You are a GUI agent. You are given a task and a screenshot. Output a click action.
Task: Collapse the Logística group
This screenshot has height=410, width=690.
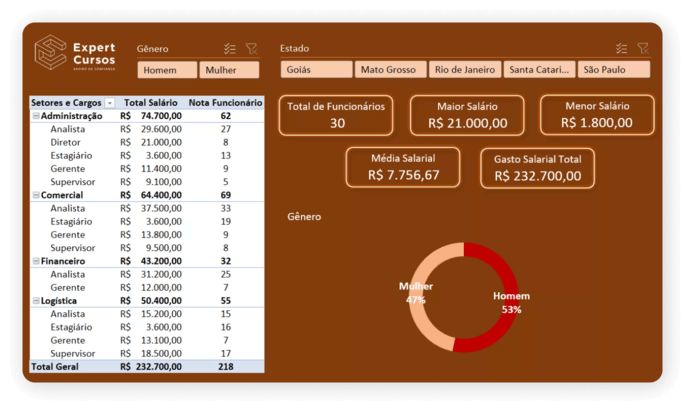(36, 300)
